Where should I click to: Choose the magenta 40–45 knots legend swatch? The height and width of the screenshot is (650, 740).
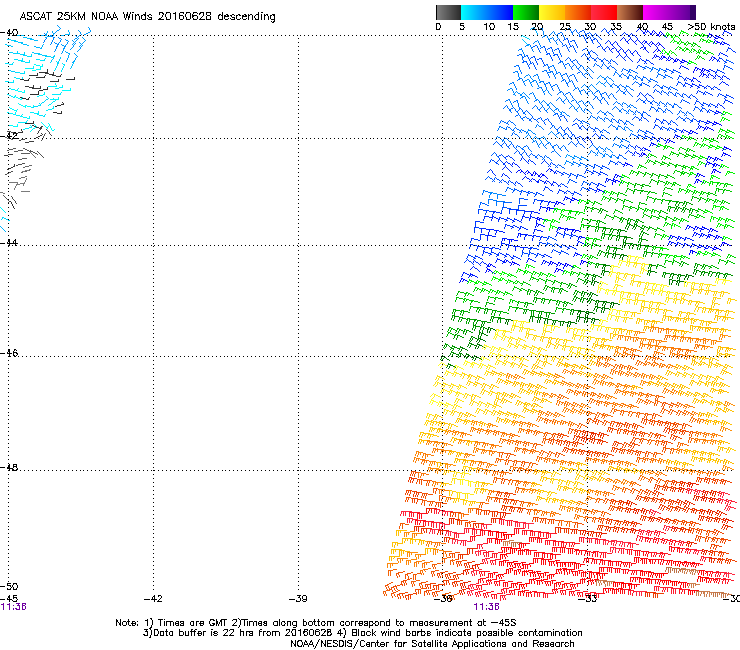656,12
